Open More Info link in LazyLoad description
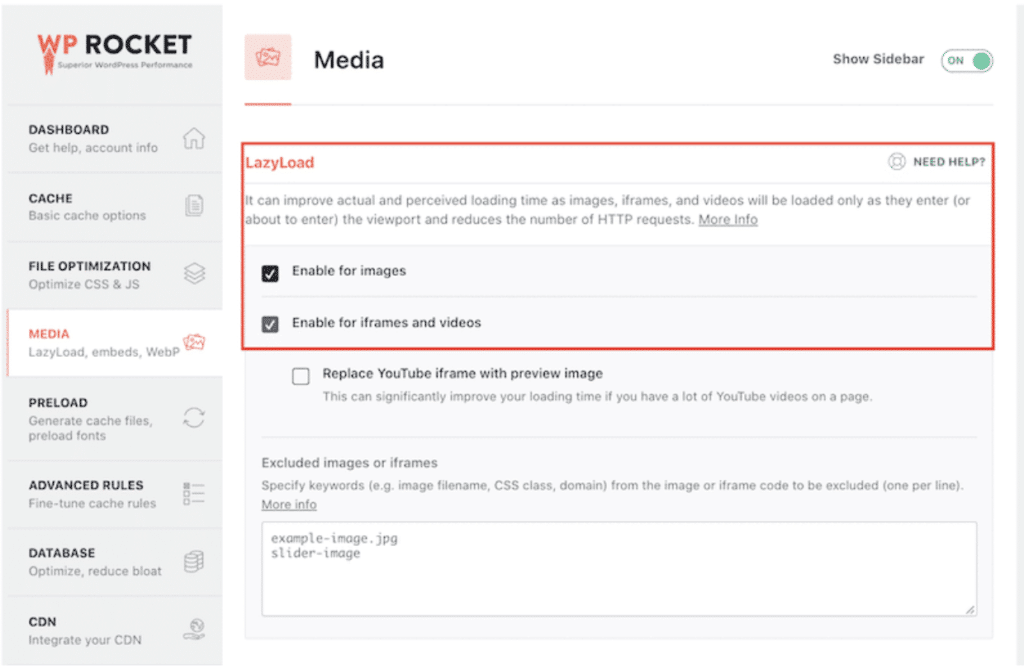 pos(728,220)
